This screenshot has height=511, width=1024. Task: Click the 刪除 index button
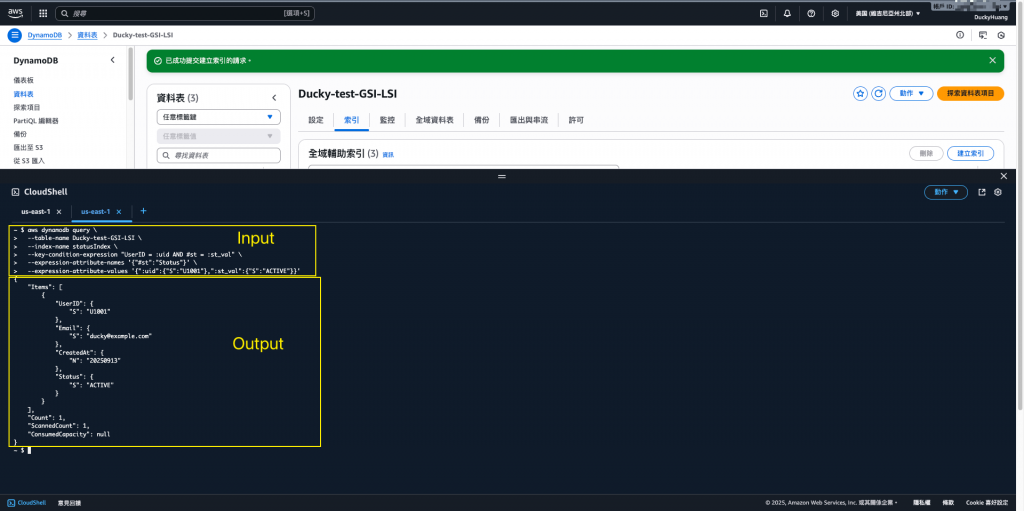pyautogui.click(x=926, y=154)
